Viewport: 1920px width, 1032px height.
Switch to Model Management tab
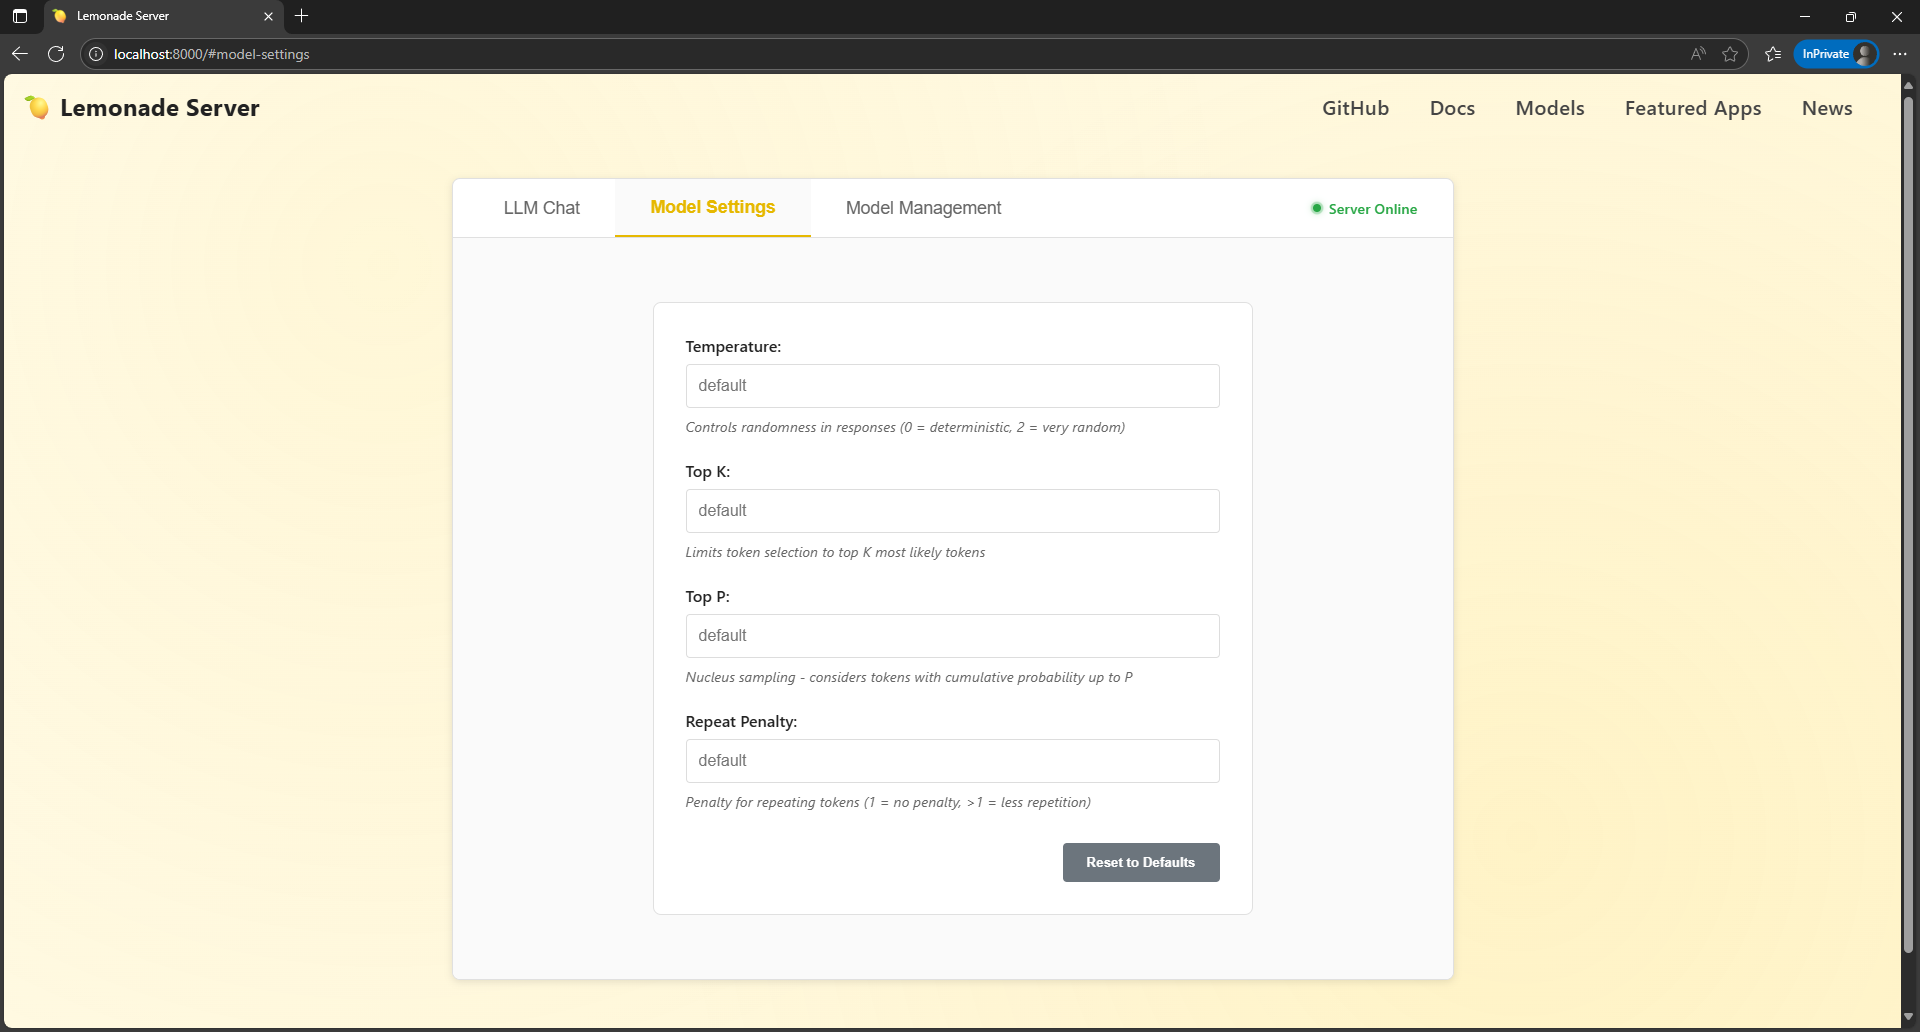coord(923,208)
